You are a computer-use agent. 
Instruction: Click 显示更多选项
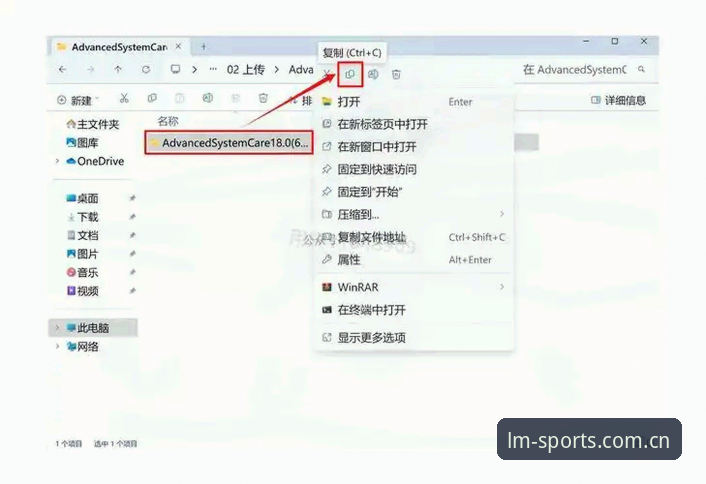coord(413,337)
